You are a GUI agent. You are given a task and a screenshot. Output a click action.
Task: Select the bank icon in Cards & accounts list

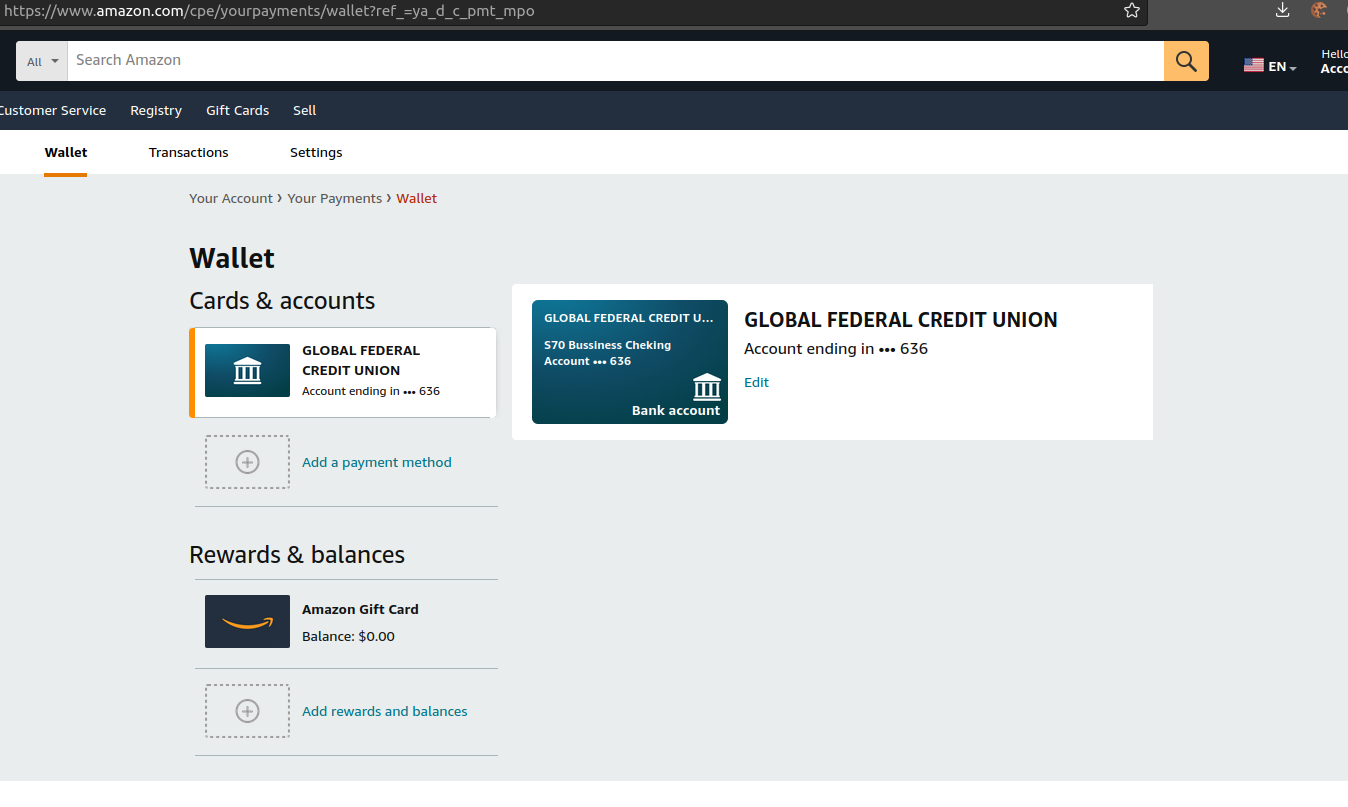247,371
